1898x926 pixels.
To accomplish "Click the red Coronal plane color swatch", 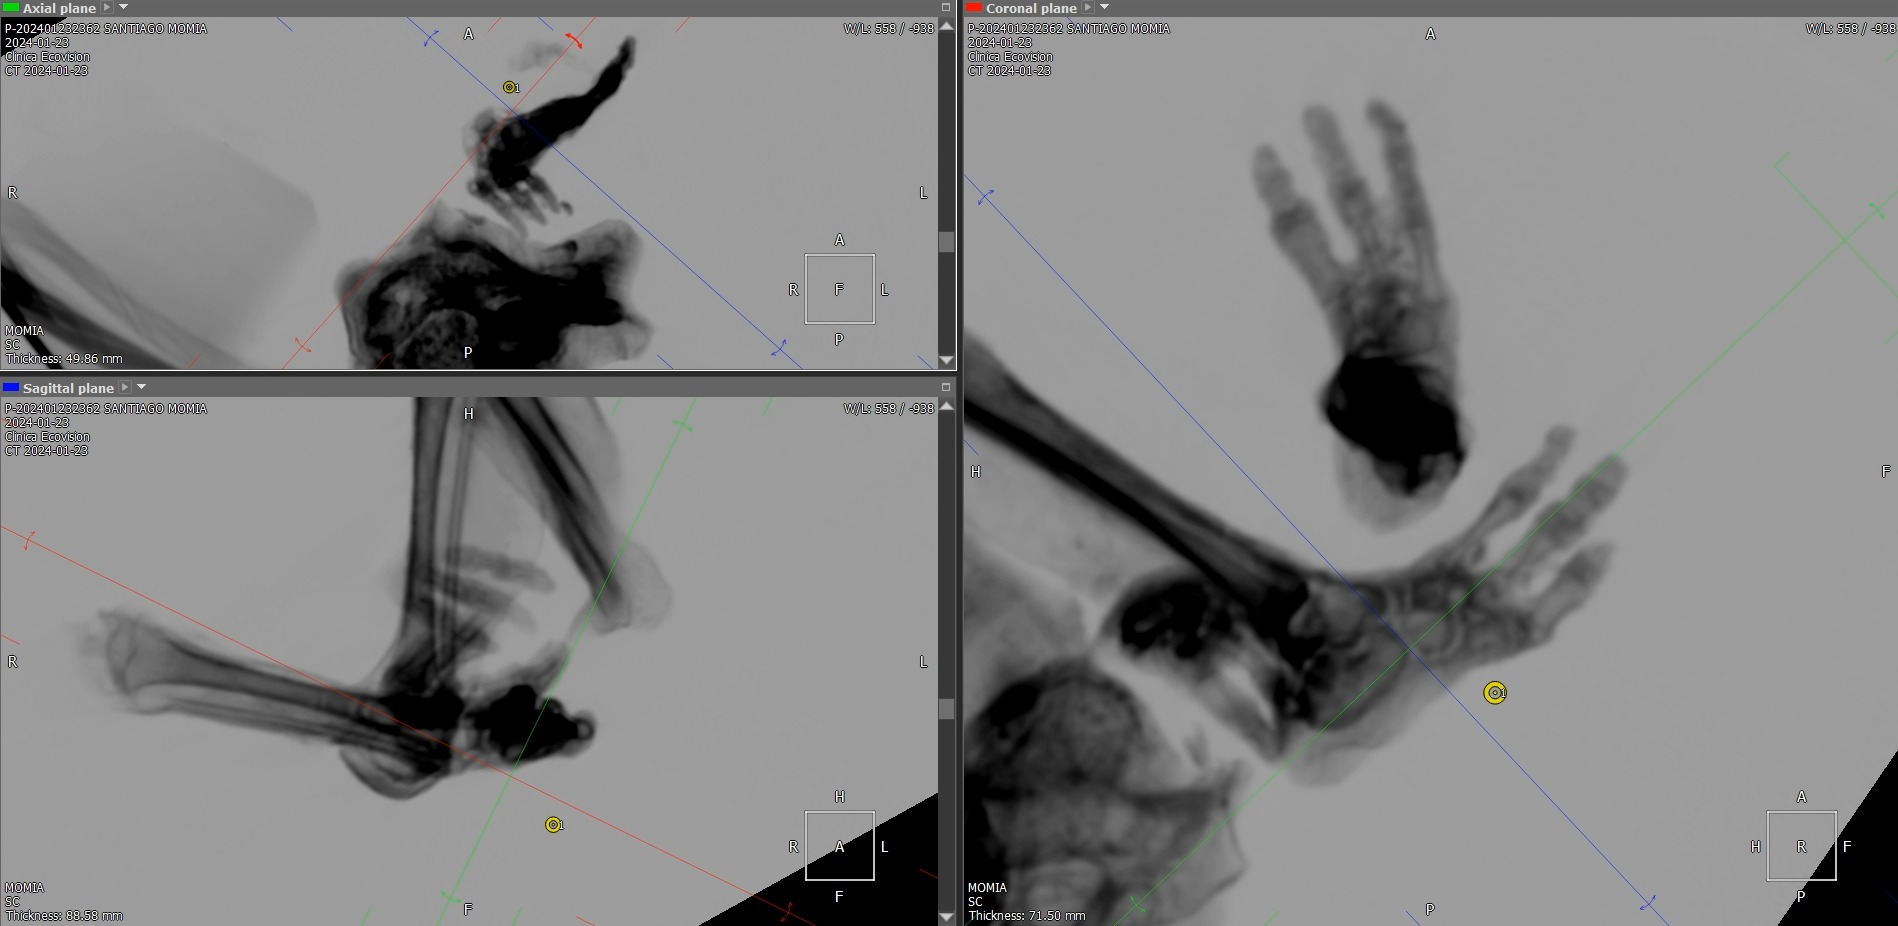I will 974,7.
